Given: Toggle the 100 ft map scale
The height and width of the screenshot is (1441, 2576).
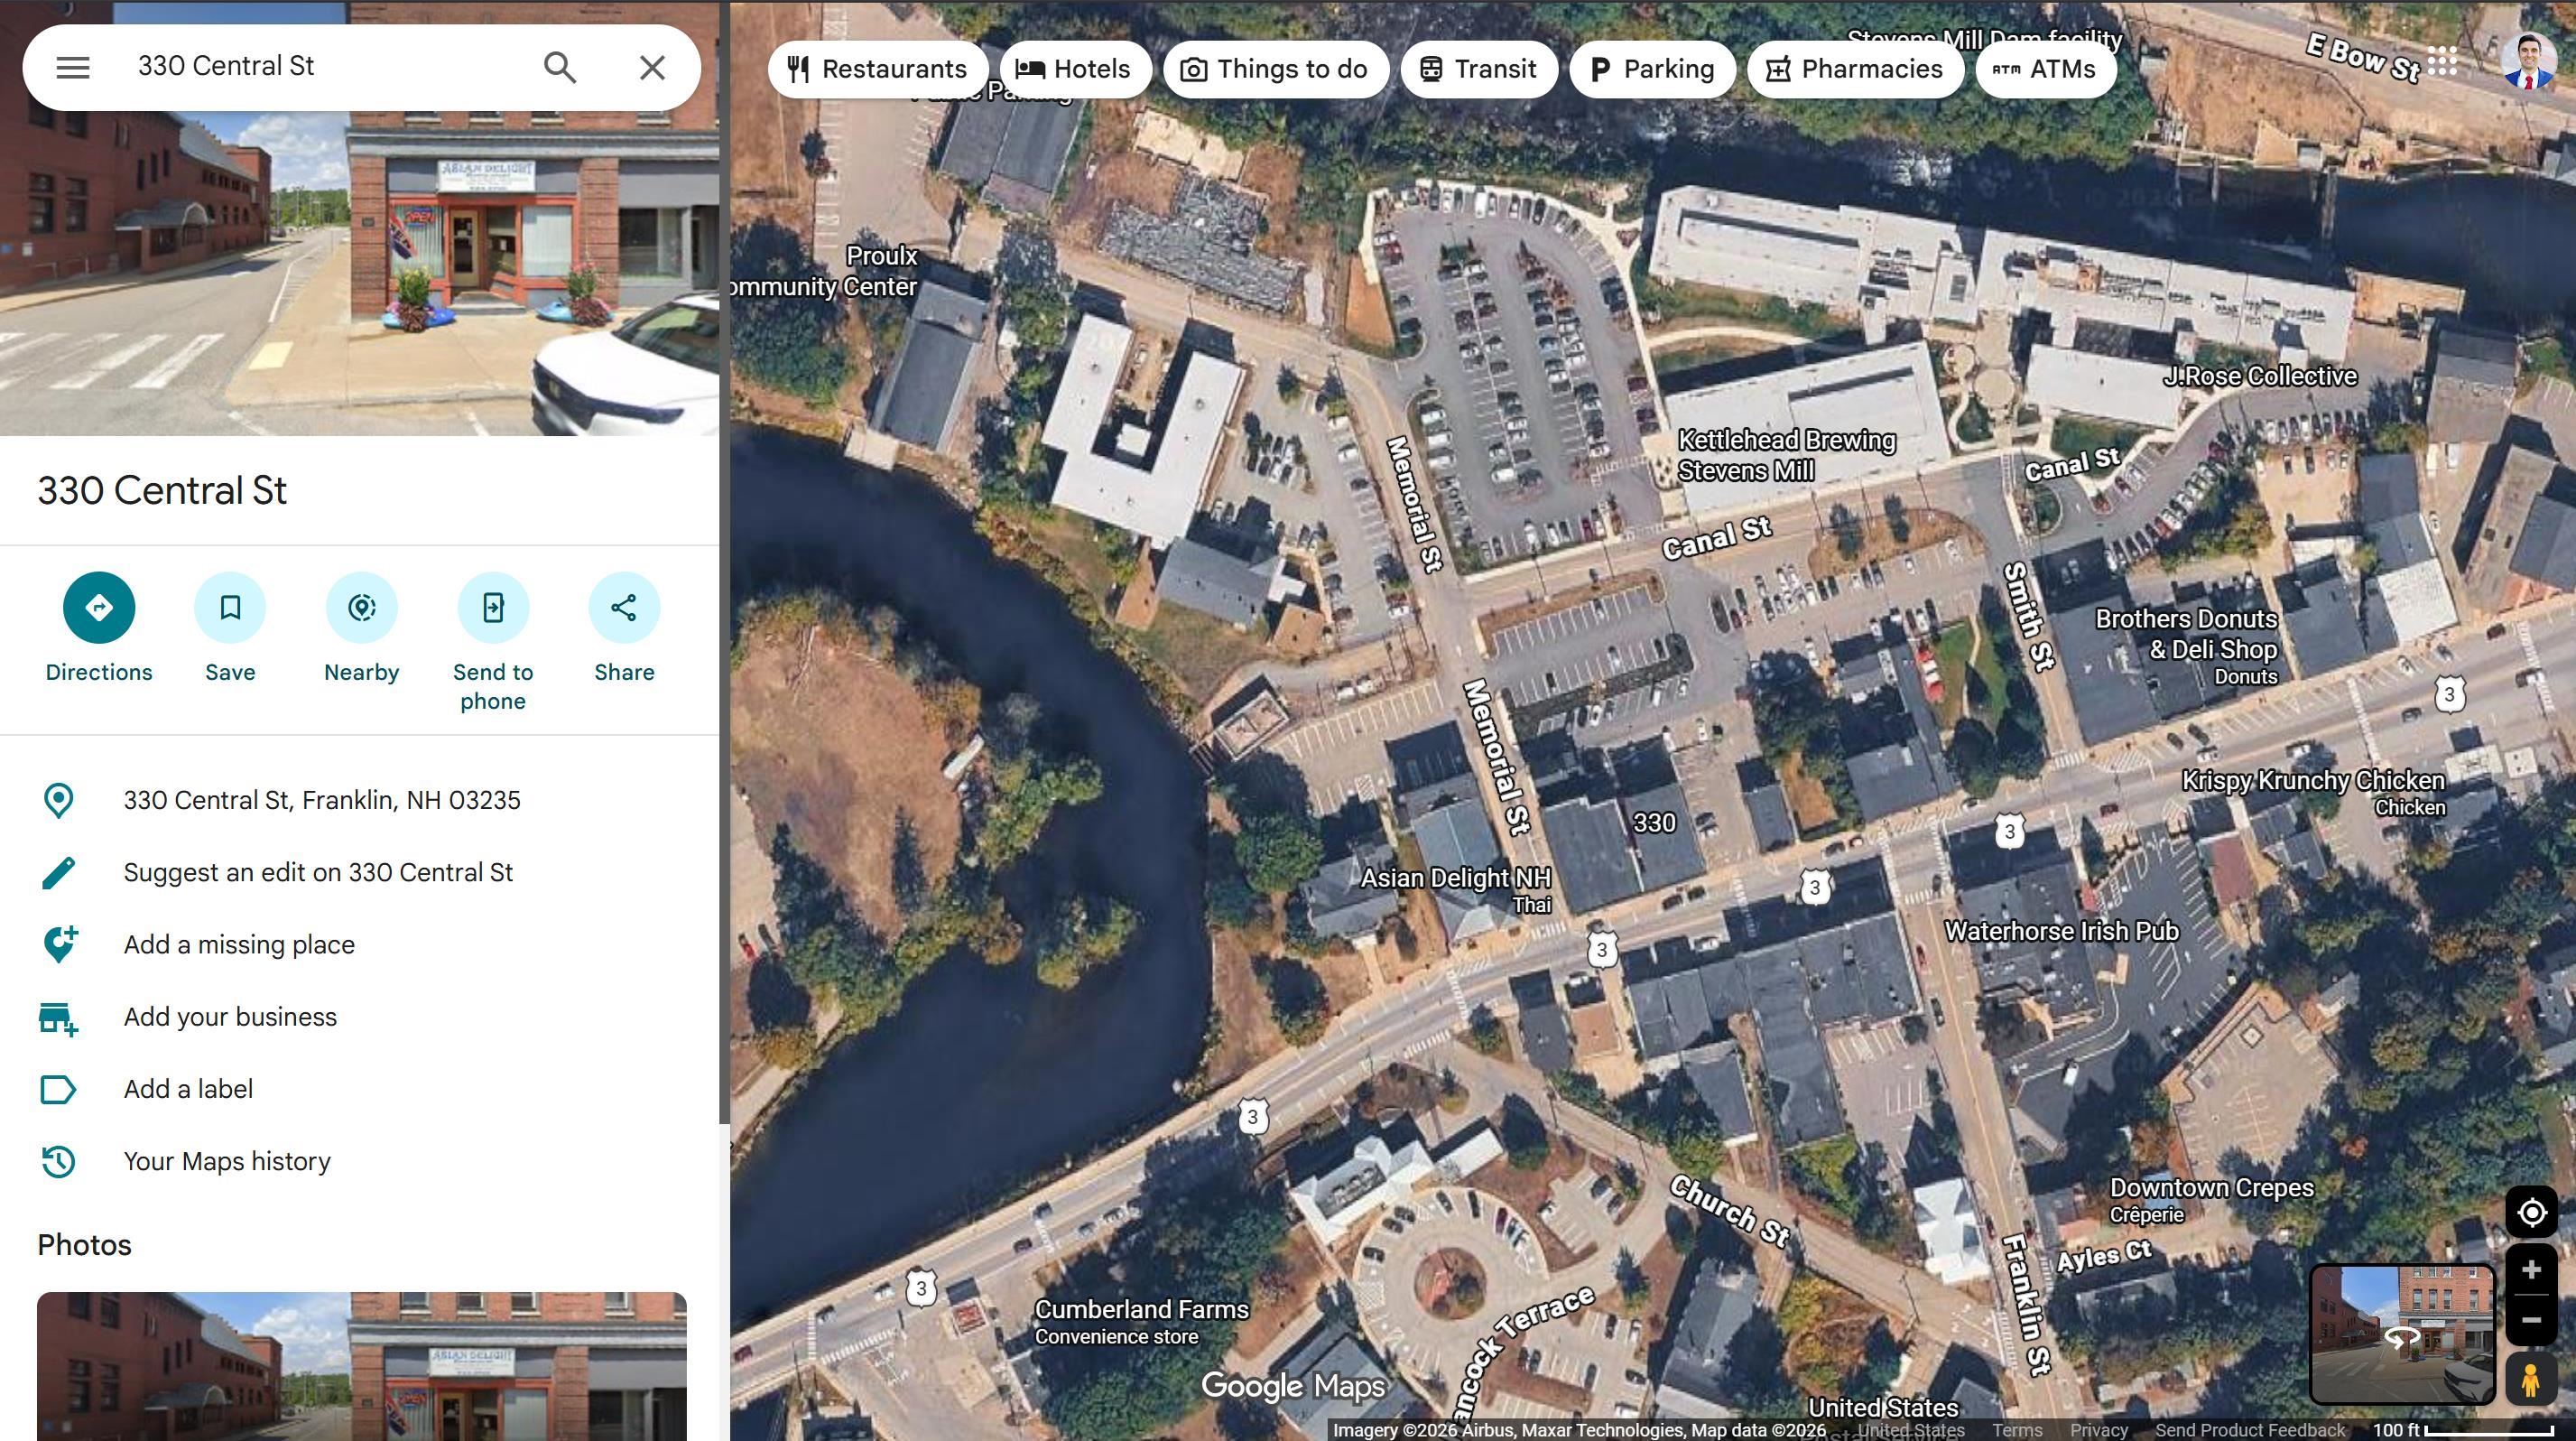Looking at the screenshot, I should point(2464,1430).
